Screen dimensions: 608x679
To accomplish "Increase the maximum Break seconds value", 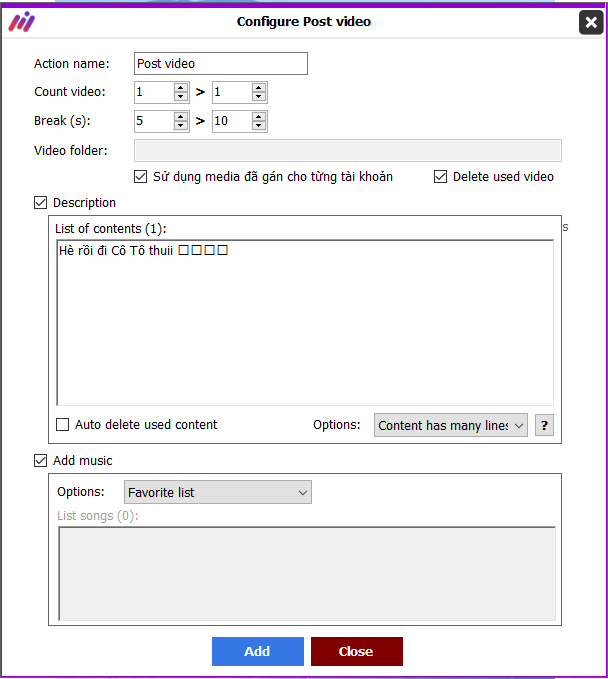I will (259, 116).
